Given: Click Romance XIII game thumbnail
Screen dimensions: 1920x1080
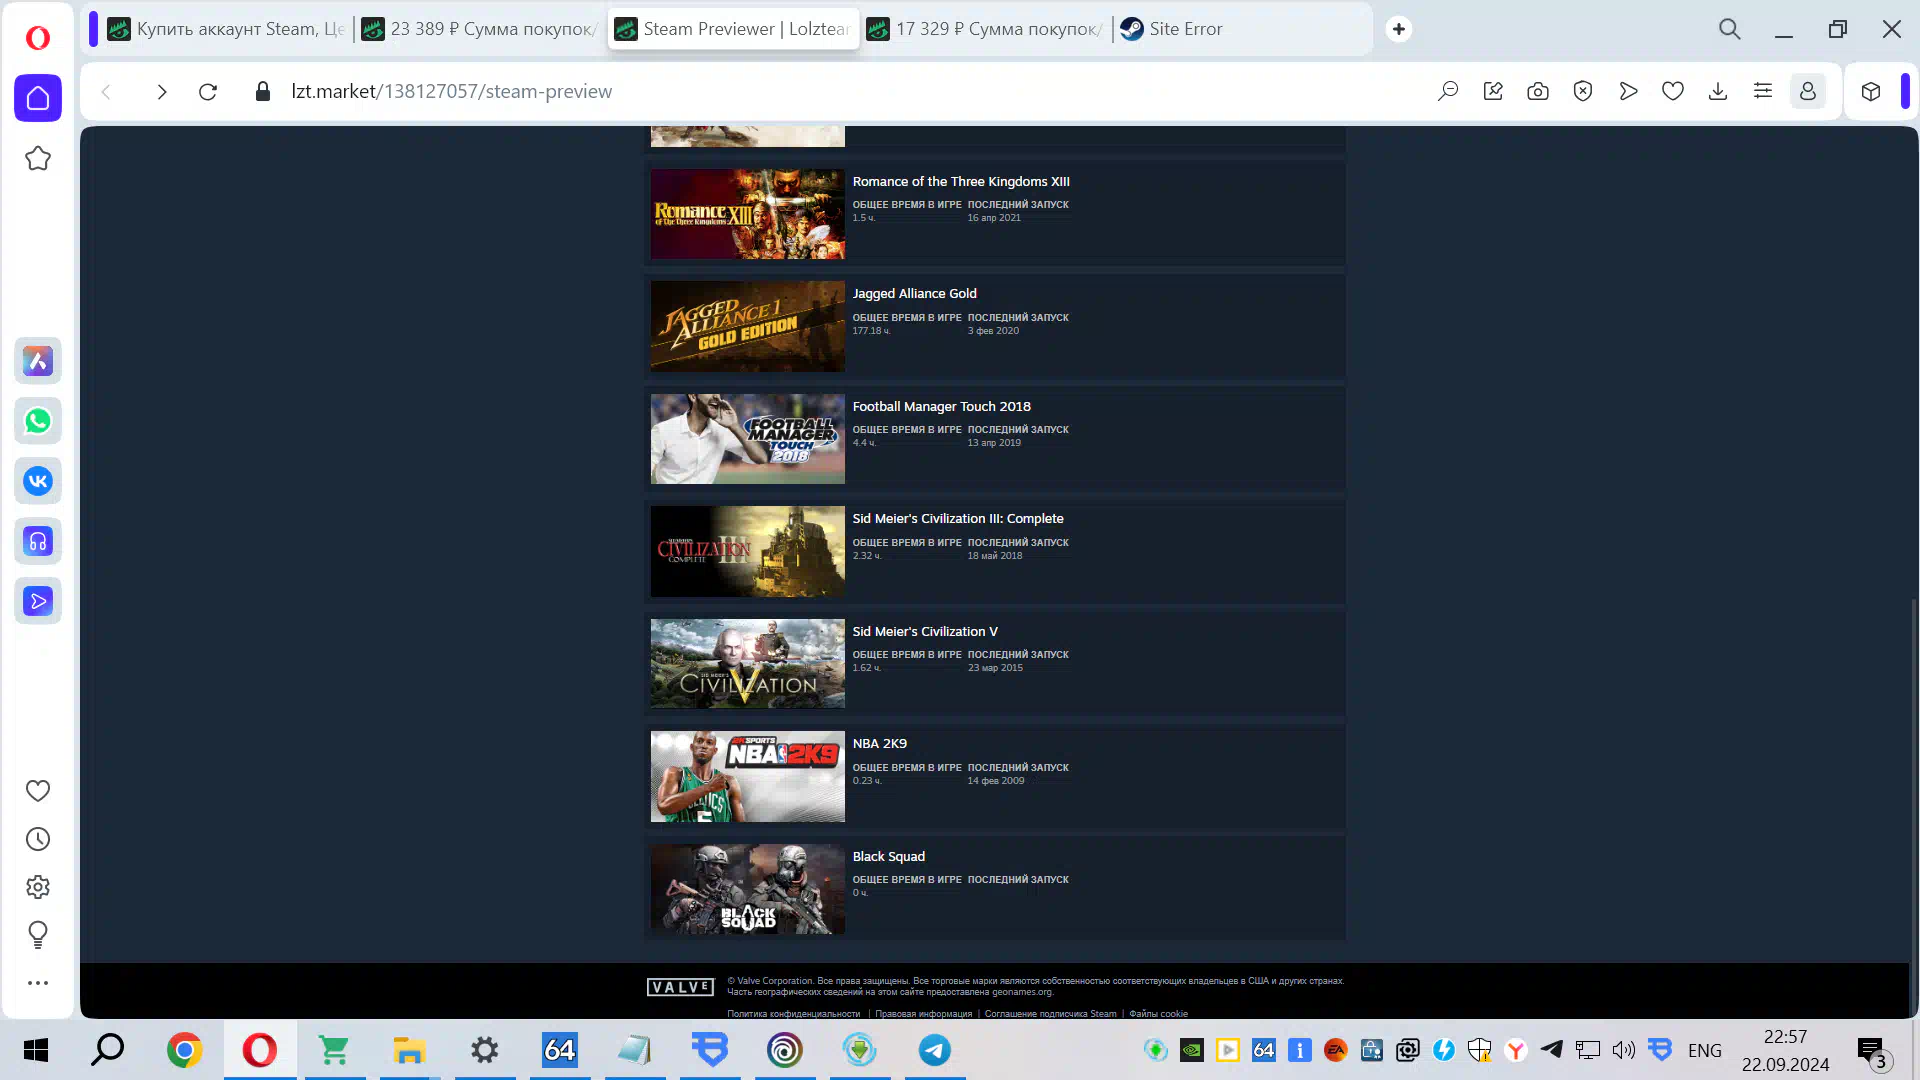Looking at the screenshot, I should coord(748,214).
